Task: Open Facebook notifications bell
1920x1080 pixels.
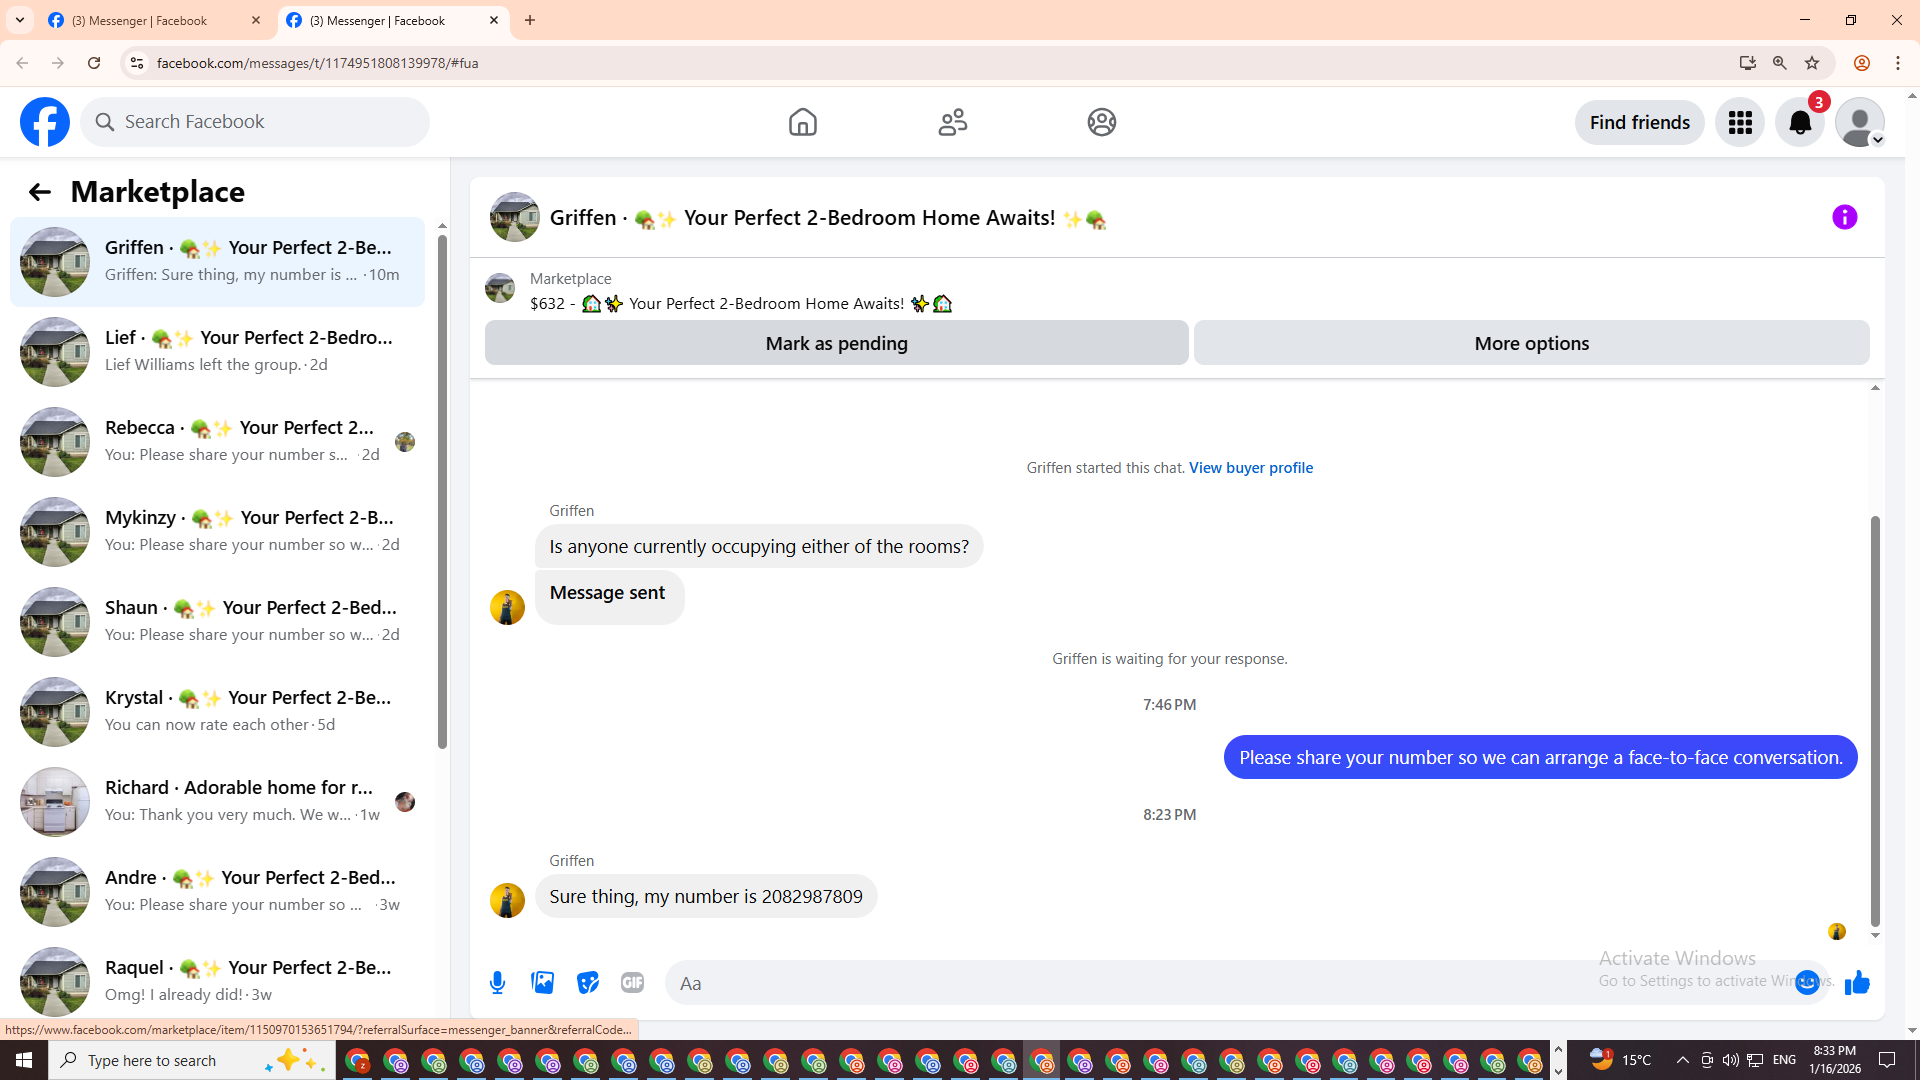Action: coord(1799,122)
